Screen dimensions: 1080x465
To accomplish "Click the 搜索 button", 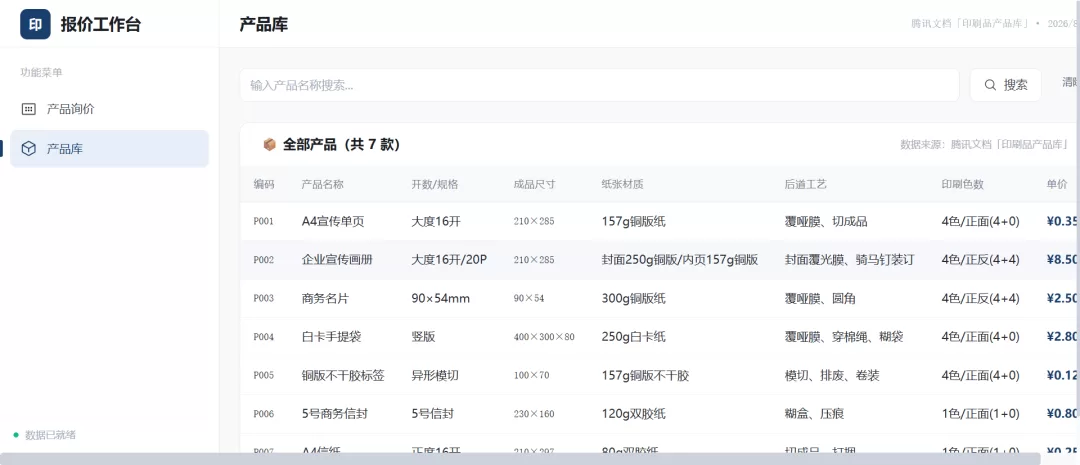I will click(x=1006, y=85).
